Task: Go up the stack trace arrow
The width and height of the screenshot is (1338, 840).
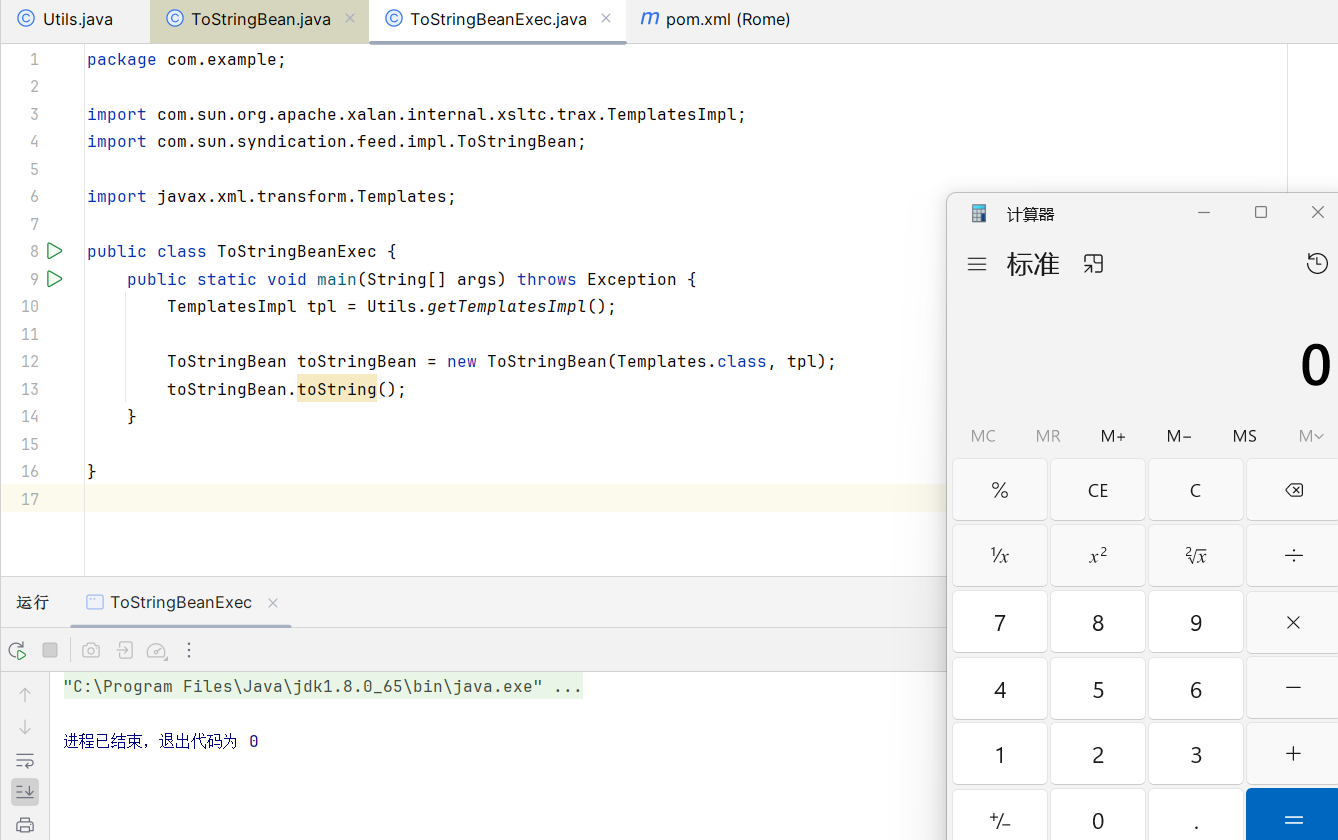Action: click(25, 695)
